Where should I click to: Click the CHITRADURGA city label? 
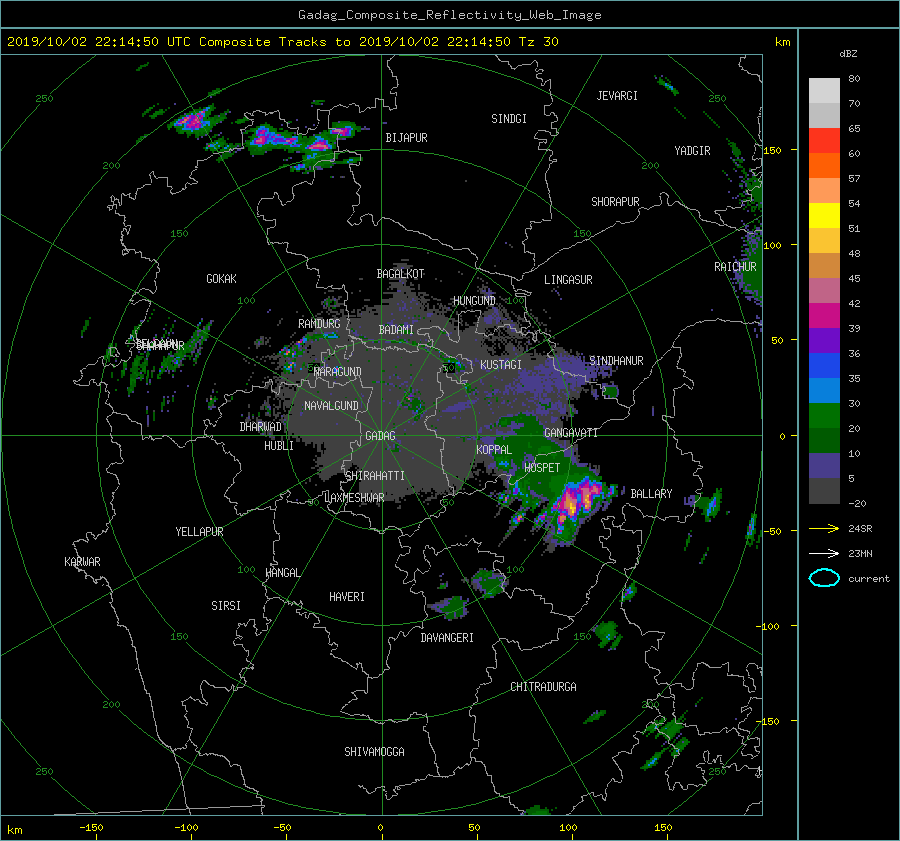pos(543,687)
